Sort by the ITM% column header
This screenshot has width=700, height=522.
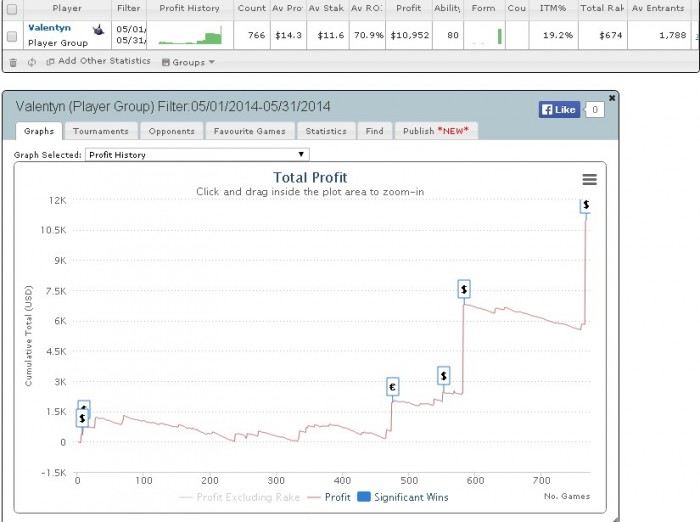pyautogui.click(x=553, y=8)
